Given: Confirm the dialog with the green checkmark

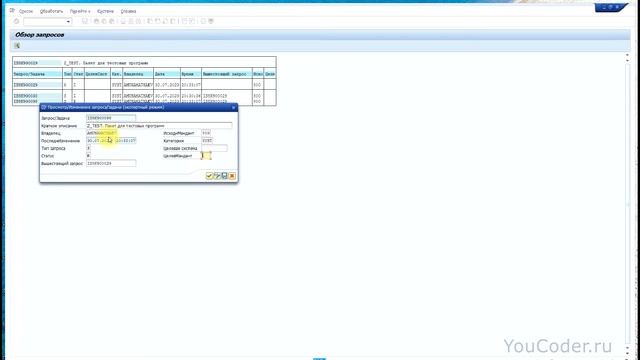Looking at the screenshot, I should [x=209, y=176].
